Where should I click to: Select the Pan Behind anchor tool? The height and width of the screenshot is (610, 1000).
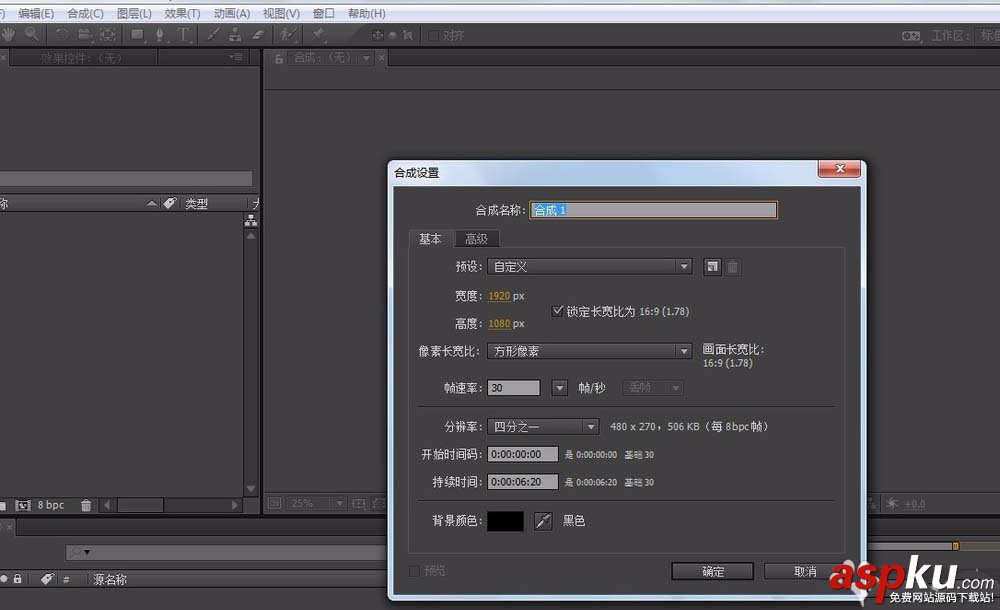108,34
